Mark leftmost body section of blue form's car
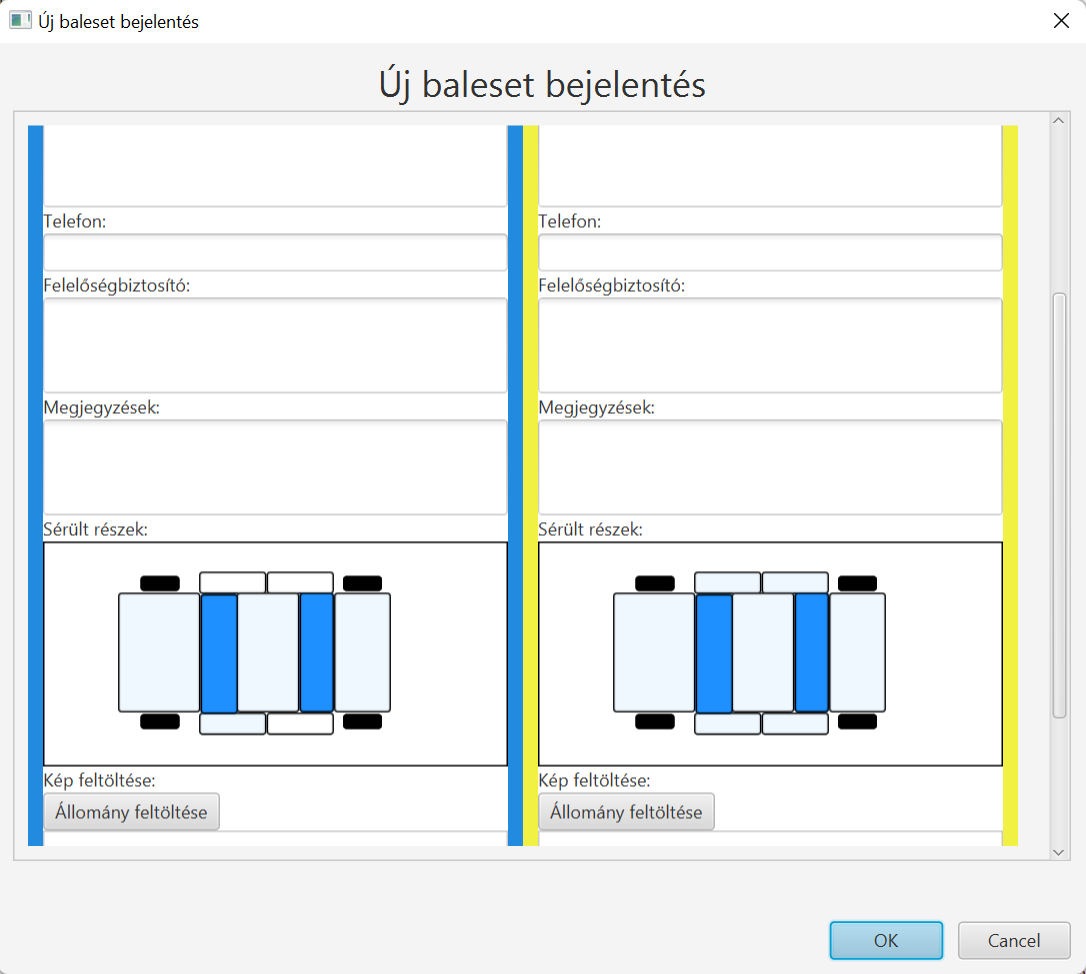The width and height of the screenshot is (1086, 974). (159, 653)
